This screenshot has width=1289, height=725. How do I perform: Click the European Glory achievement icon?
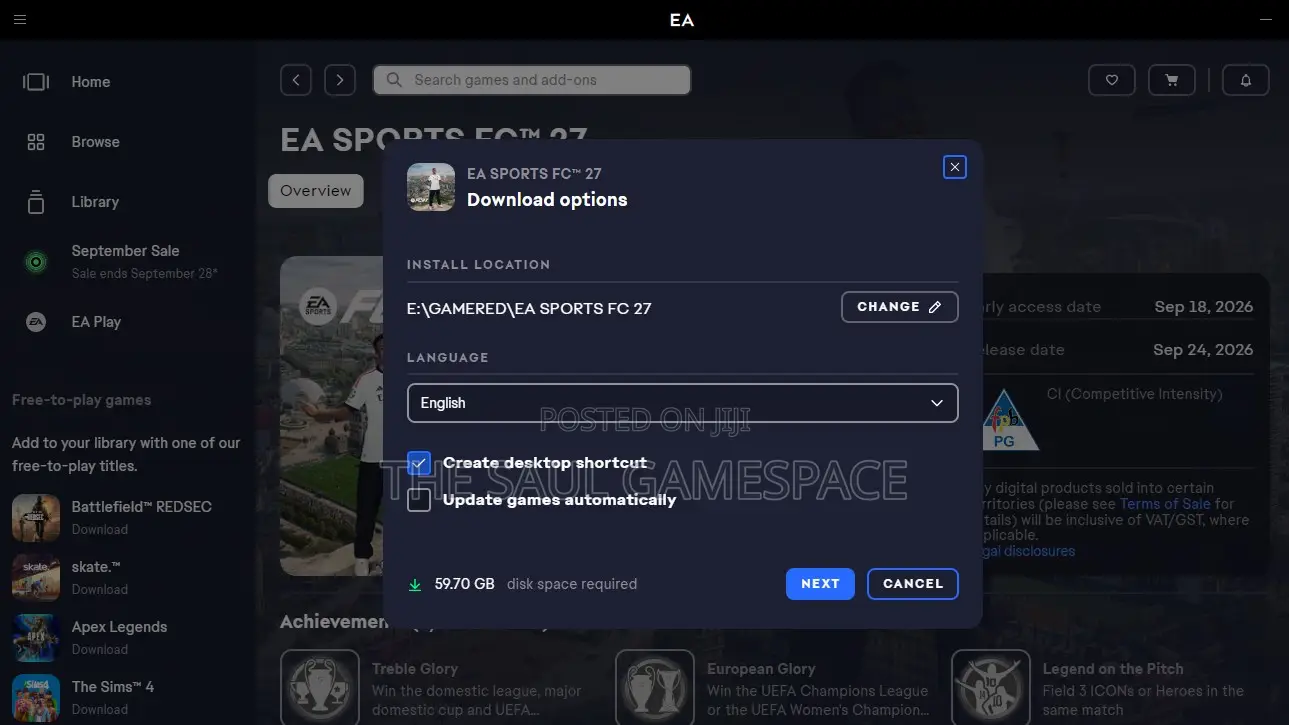click(x=655, y=689)
